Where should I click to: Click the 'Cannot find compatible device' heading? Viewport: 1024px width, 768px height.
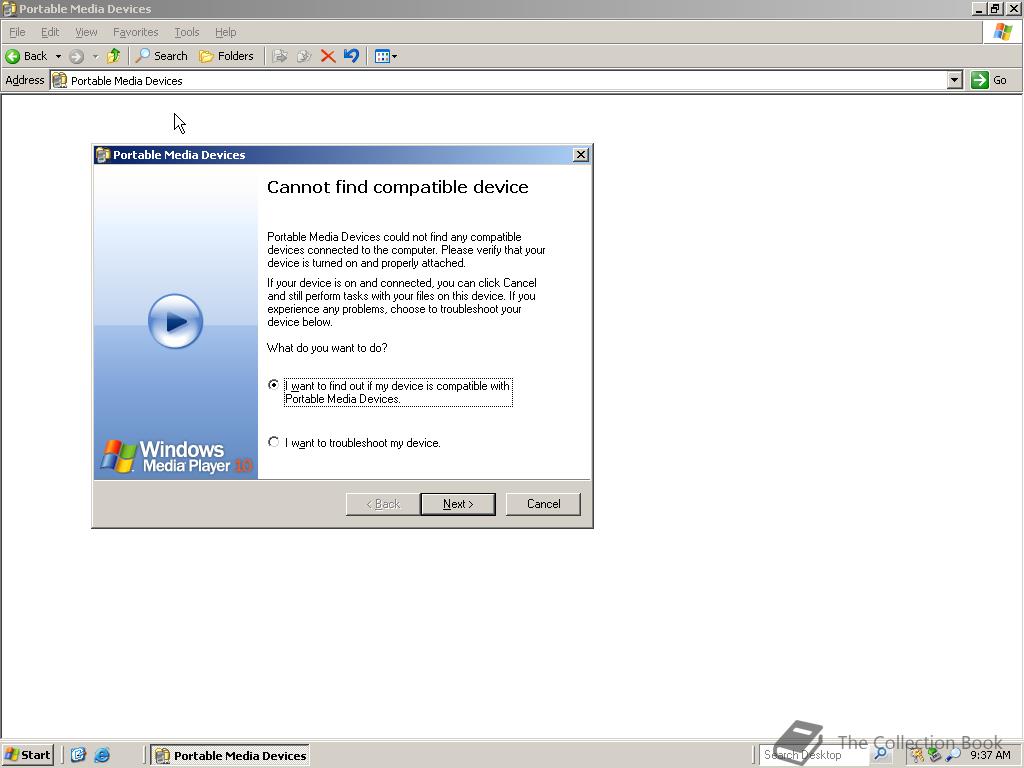tap(398, 187)
